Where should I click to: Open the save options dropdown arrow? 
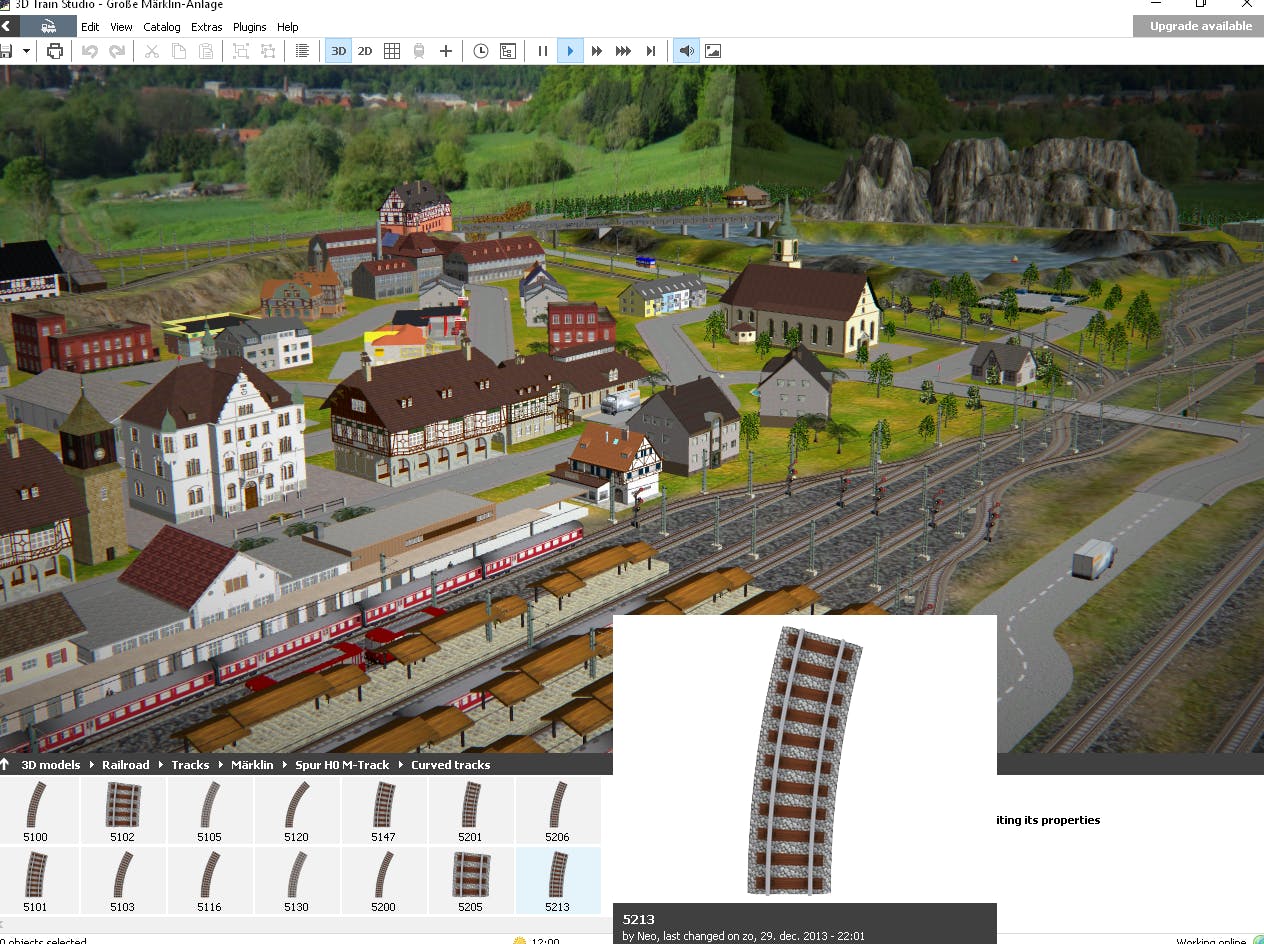click(x=26, y=50)
